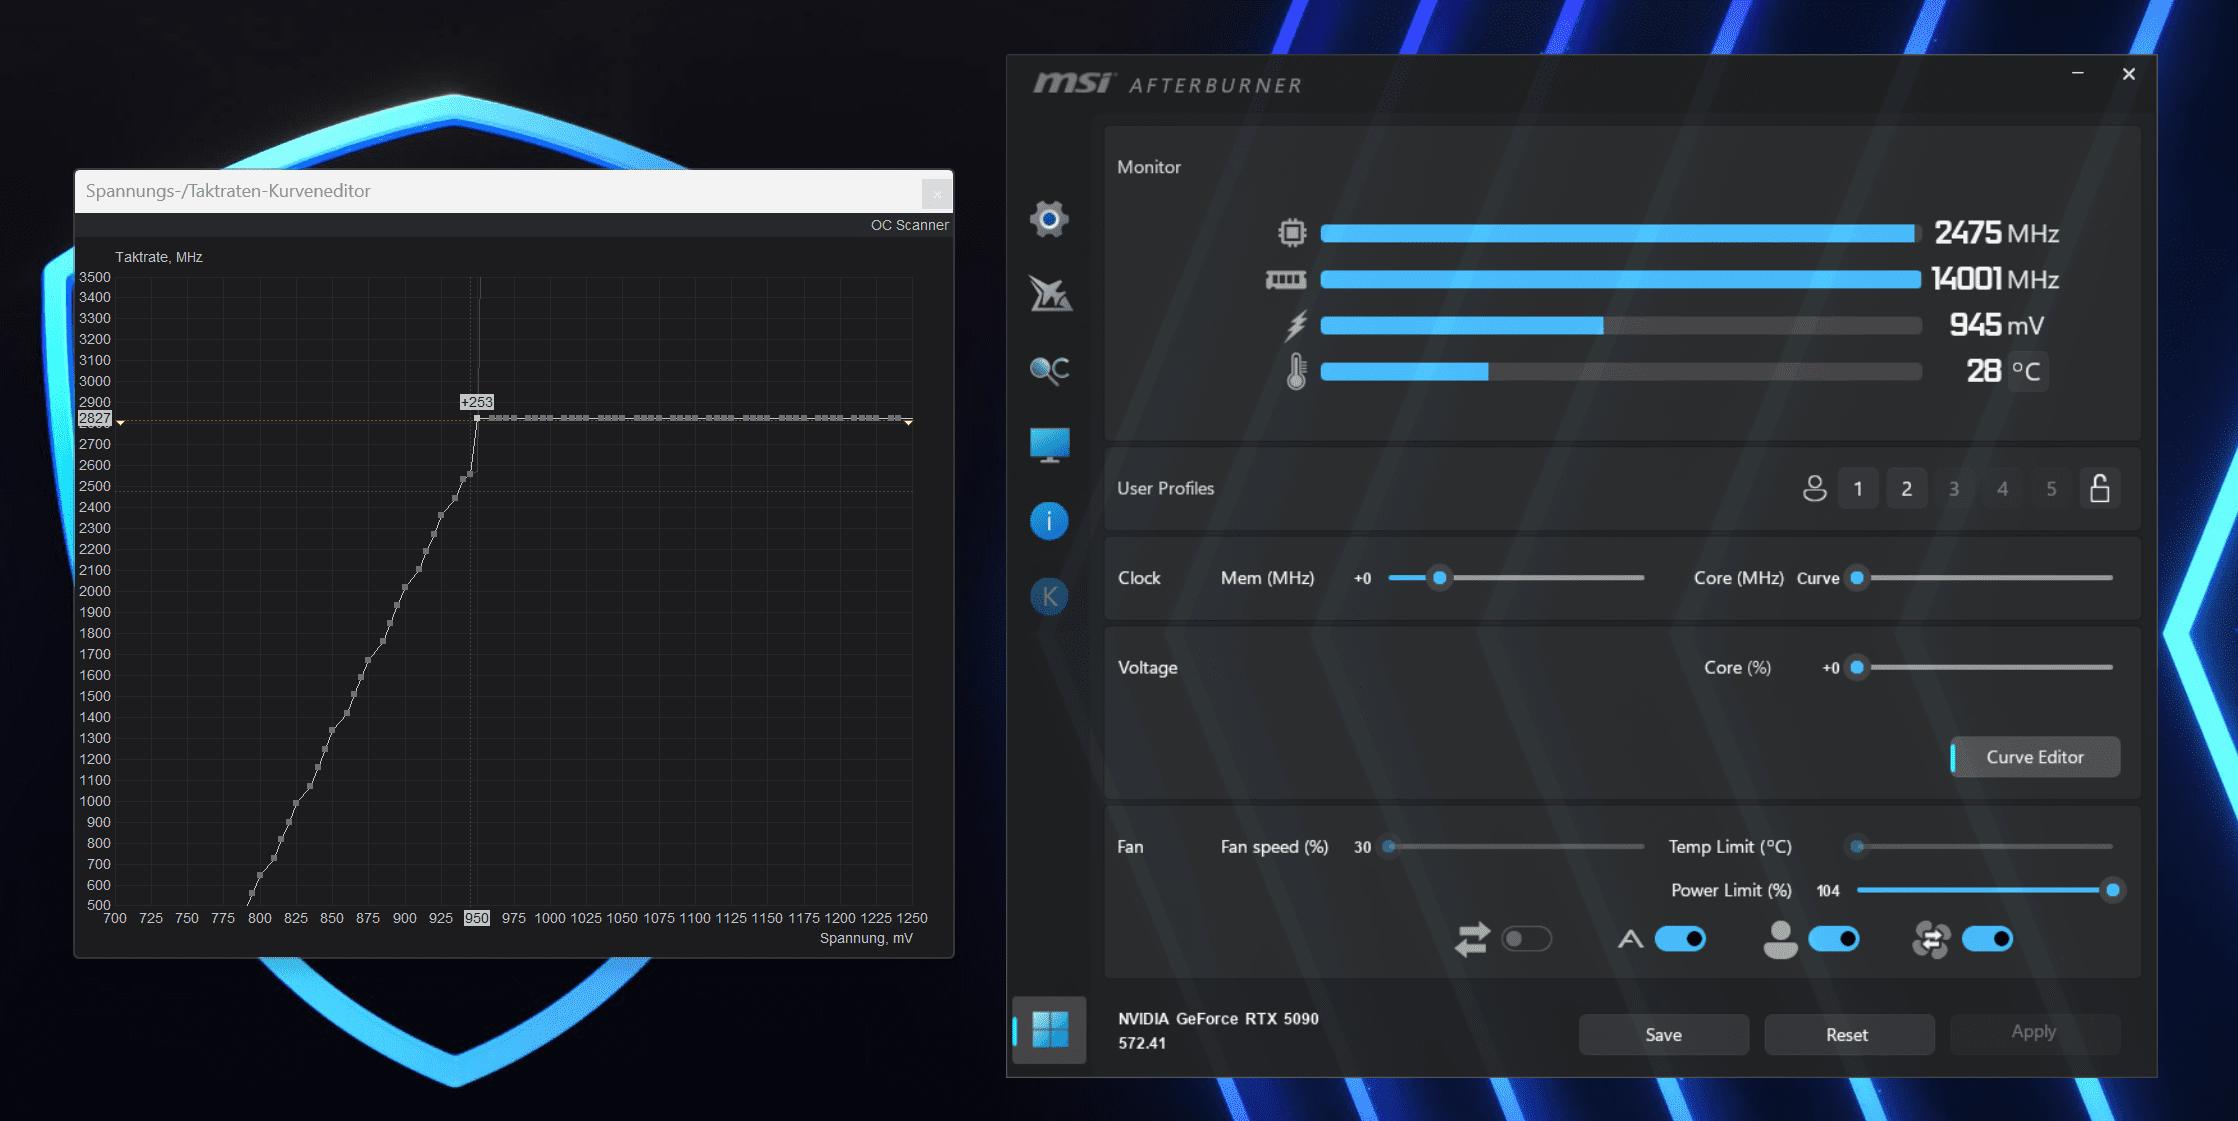The image size is (2238, 1121).
Task: Disable the user-defined fan control toggle
Action: coord(1834,939)
